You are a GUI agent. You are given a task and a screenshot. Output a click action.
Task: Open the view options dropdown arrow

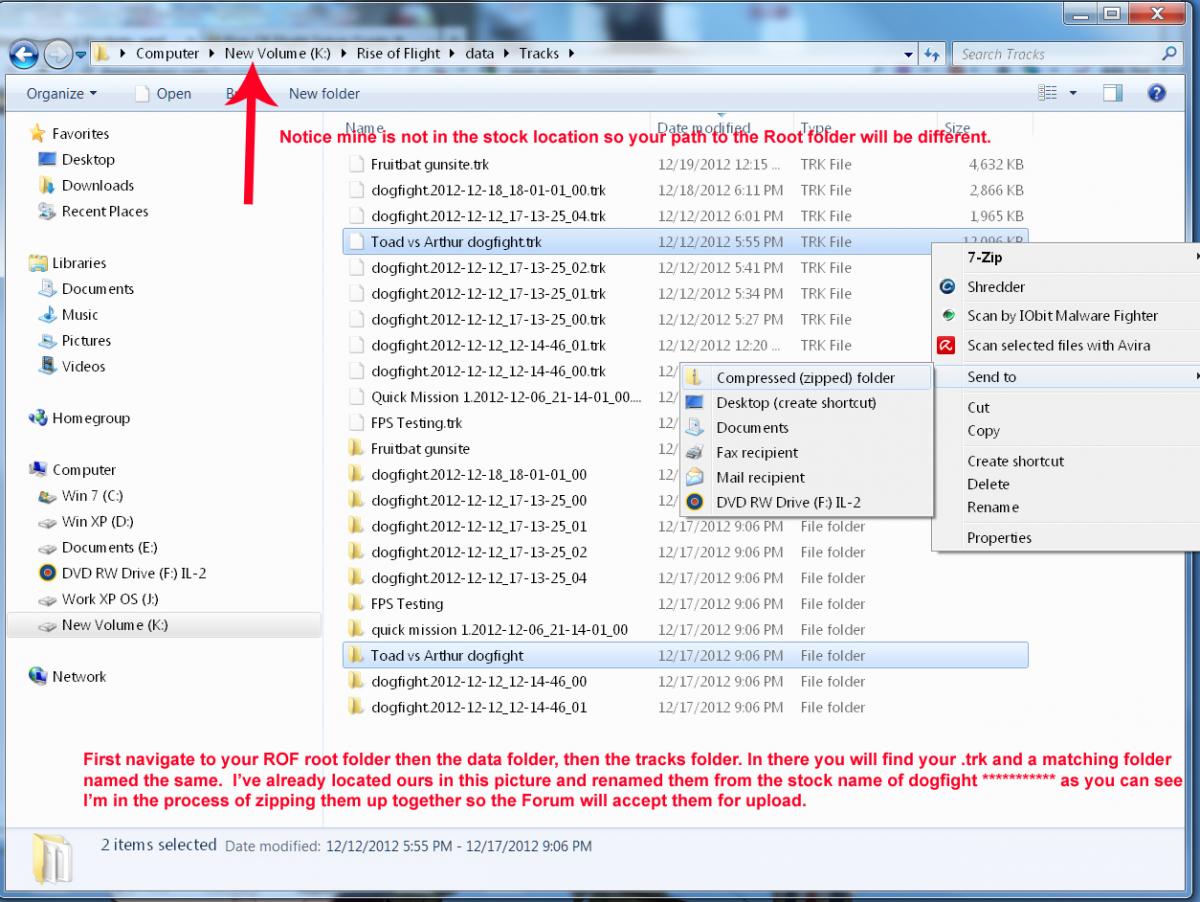point(1073,93)
